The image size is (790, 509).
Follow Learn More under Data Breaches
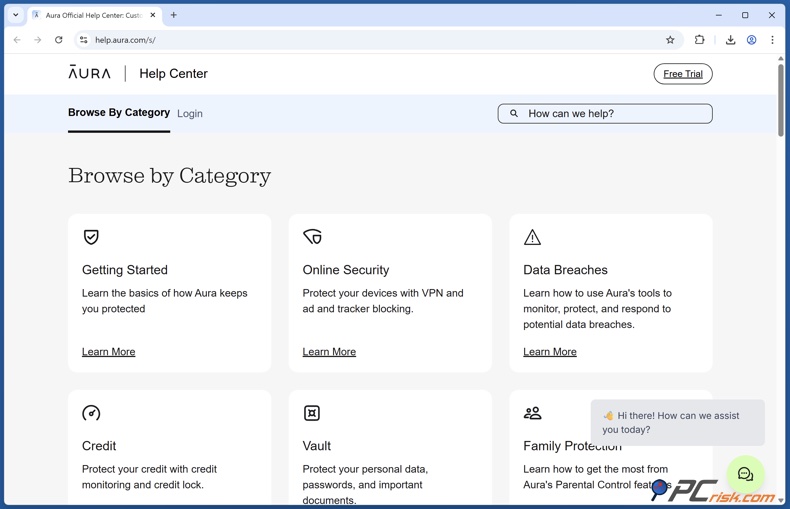(549, 352)
